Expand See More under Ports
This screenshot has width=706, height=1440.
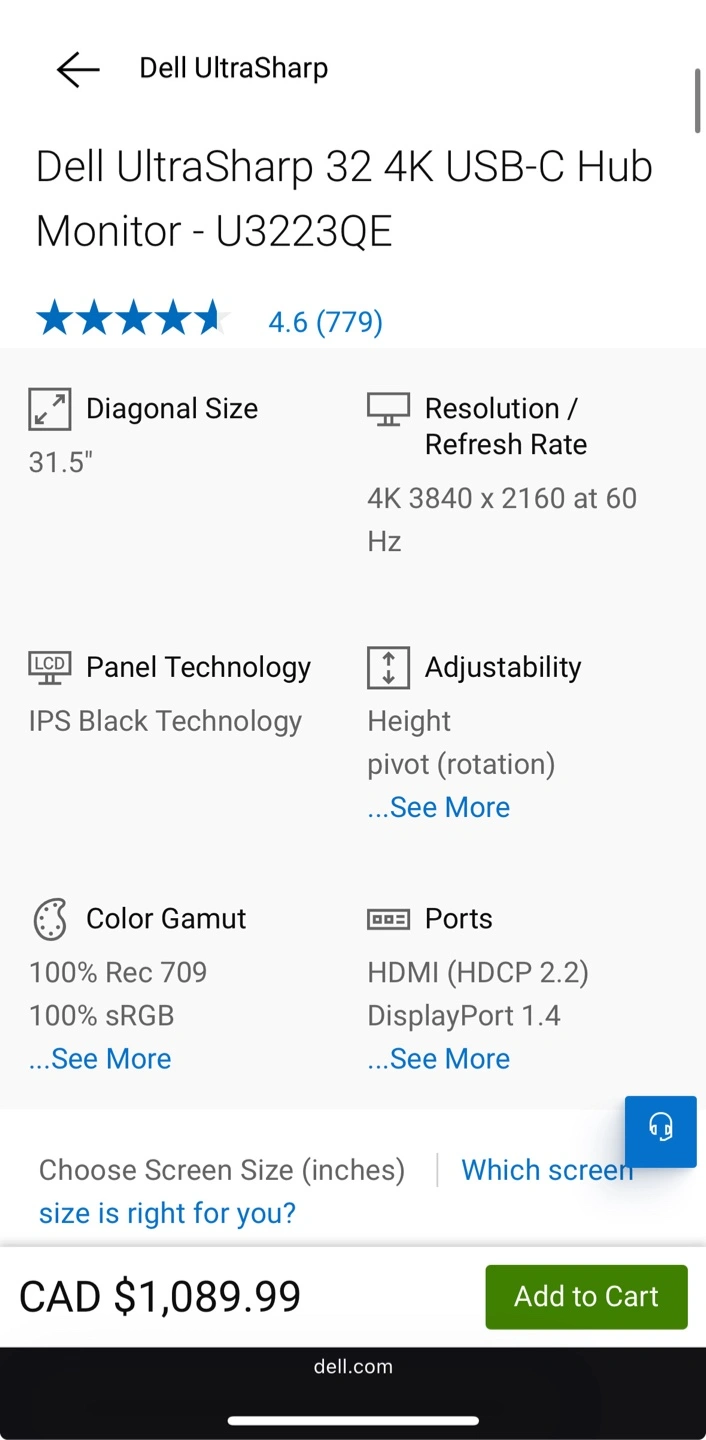pyautogui.click(x=439, y=1058)
